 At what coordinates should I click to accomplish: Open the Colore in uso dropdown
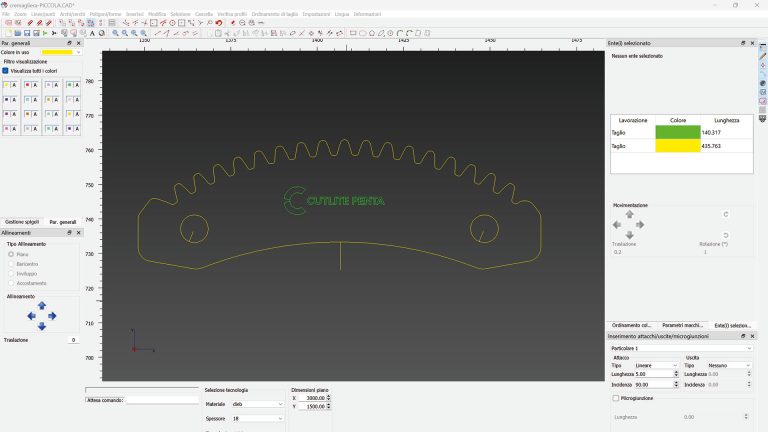[x=78, y=52]
